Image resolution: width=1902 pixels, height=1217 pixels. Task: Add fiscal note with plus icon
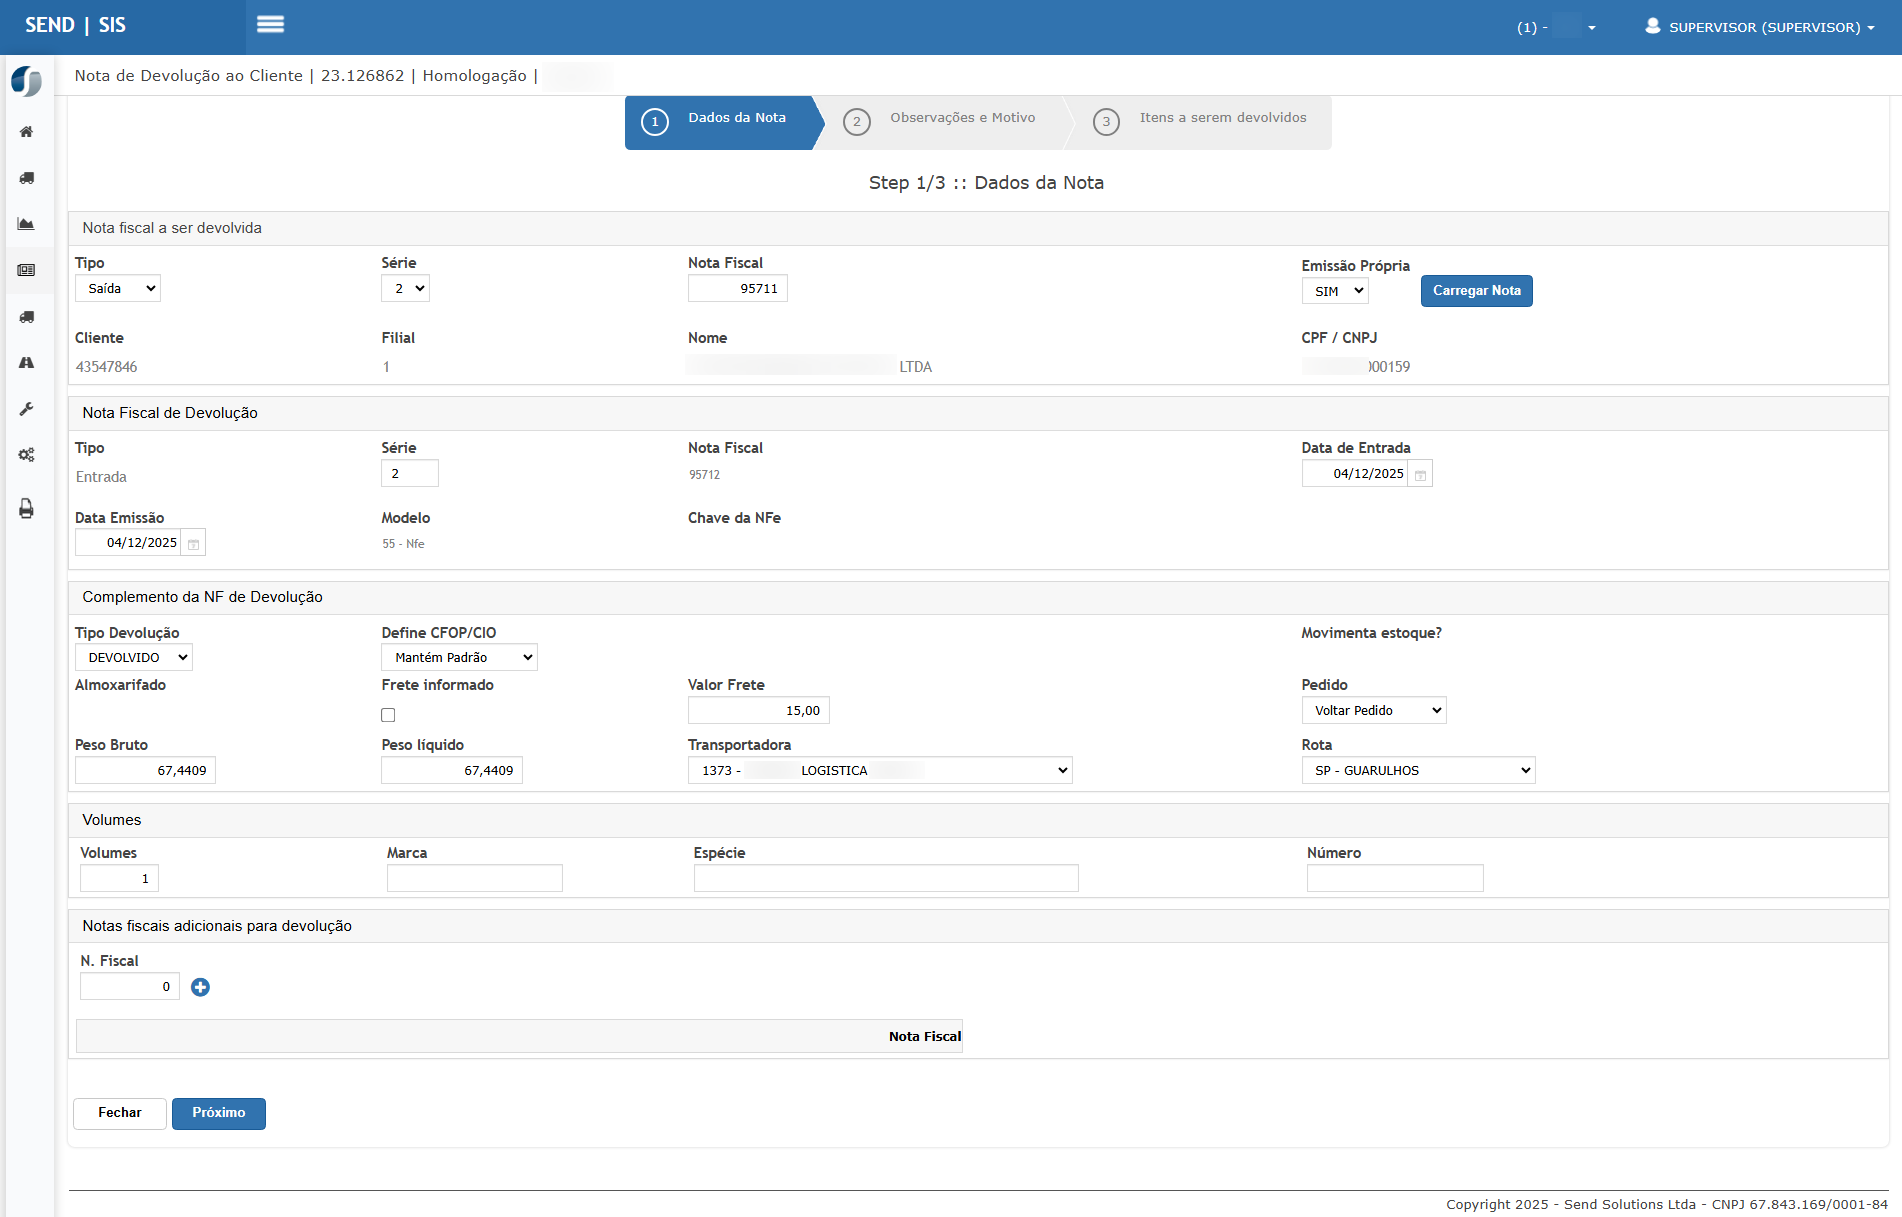[x=200, y=987]
